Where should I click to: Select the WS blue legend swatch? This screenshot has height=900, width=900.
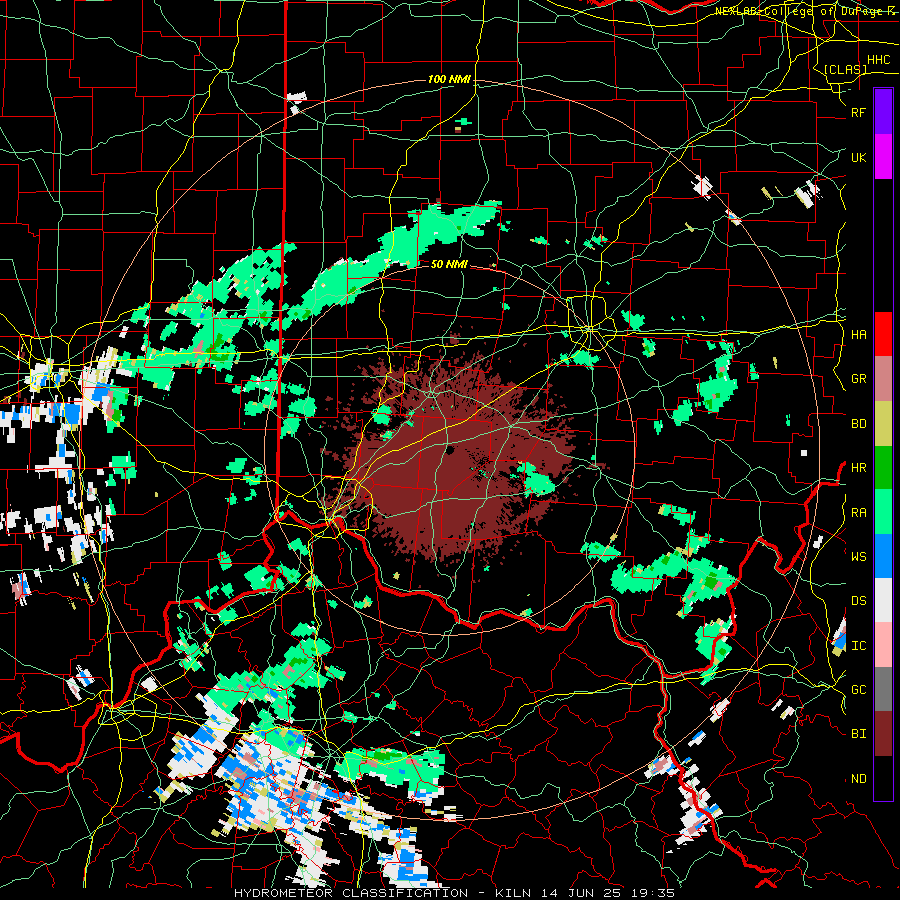883,556
